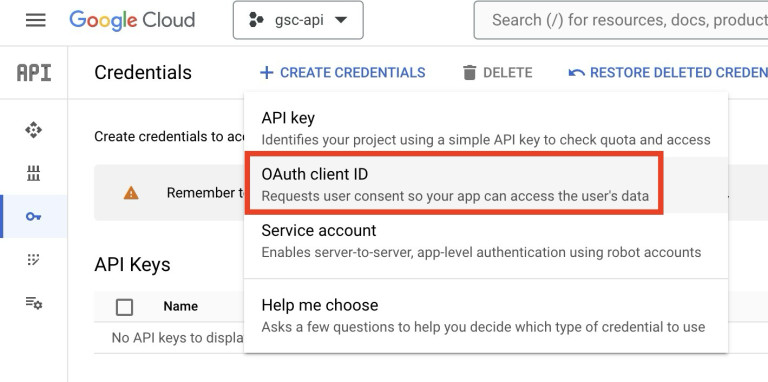Select the Credentials key icon in the sidebar
This screenshot has width=768, height=382.
33,216
